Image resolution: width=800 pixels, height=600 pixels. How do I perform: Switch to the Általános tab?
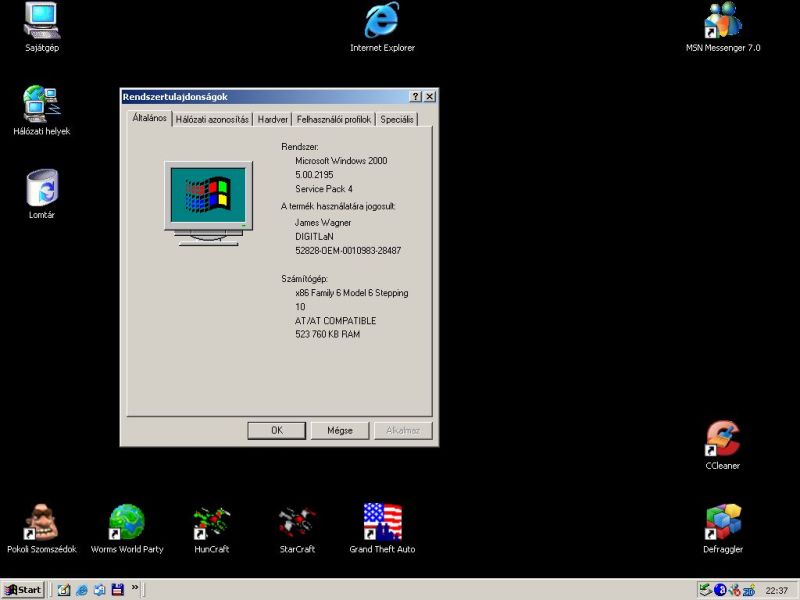[x=149, y=118]
